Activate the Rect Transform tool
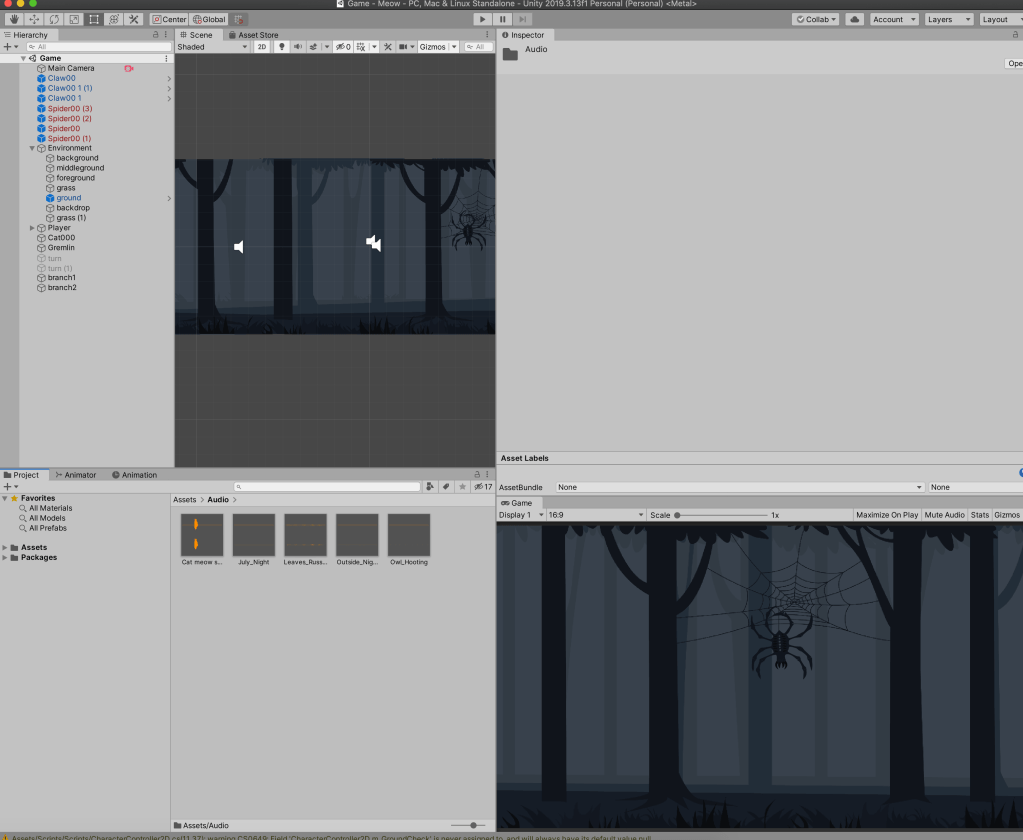This screenshot has width=1023, height=840. pyautogui.click(x=94, y=19)
